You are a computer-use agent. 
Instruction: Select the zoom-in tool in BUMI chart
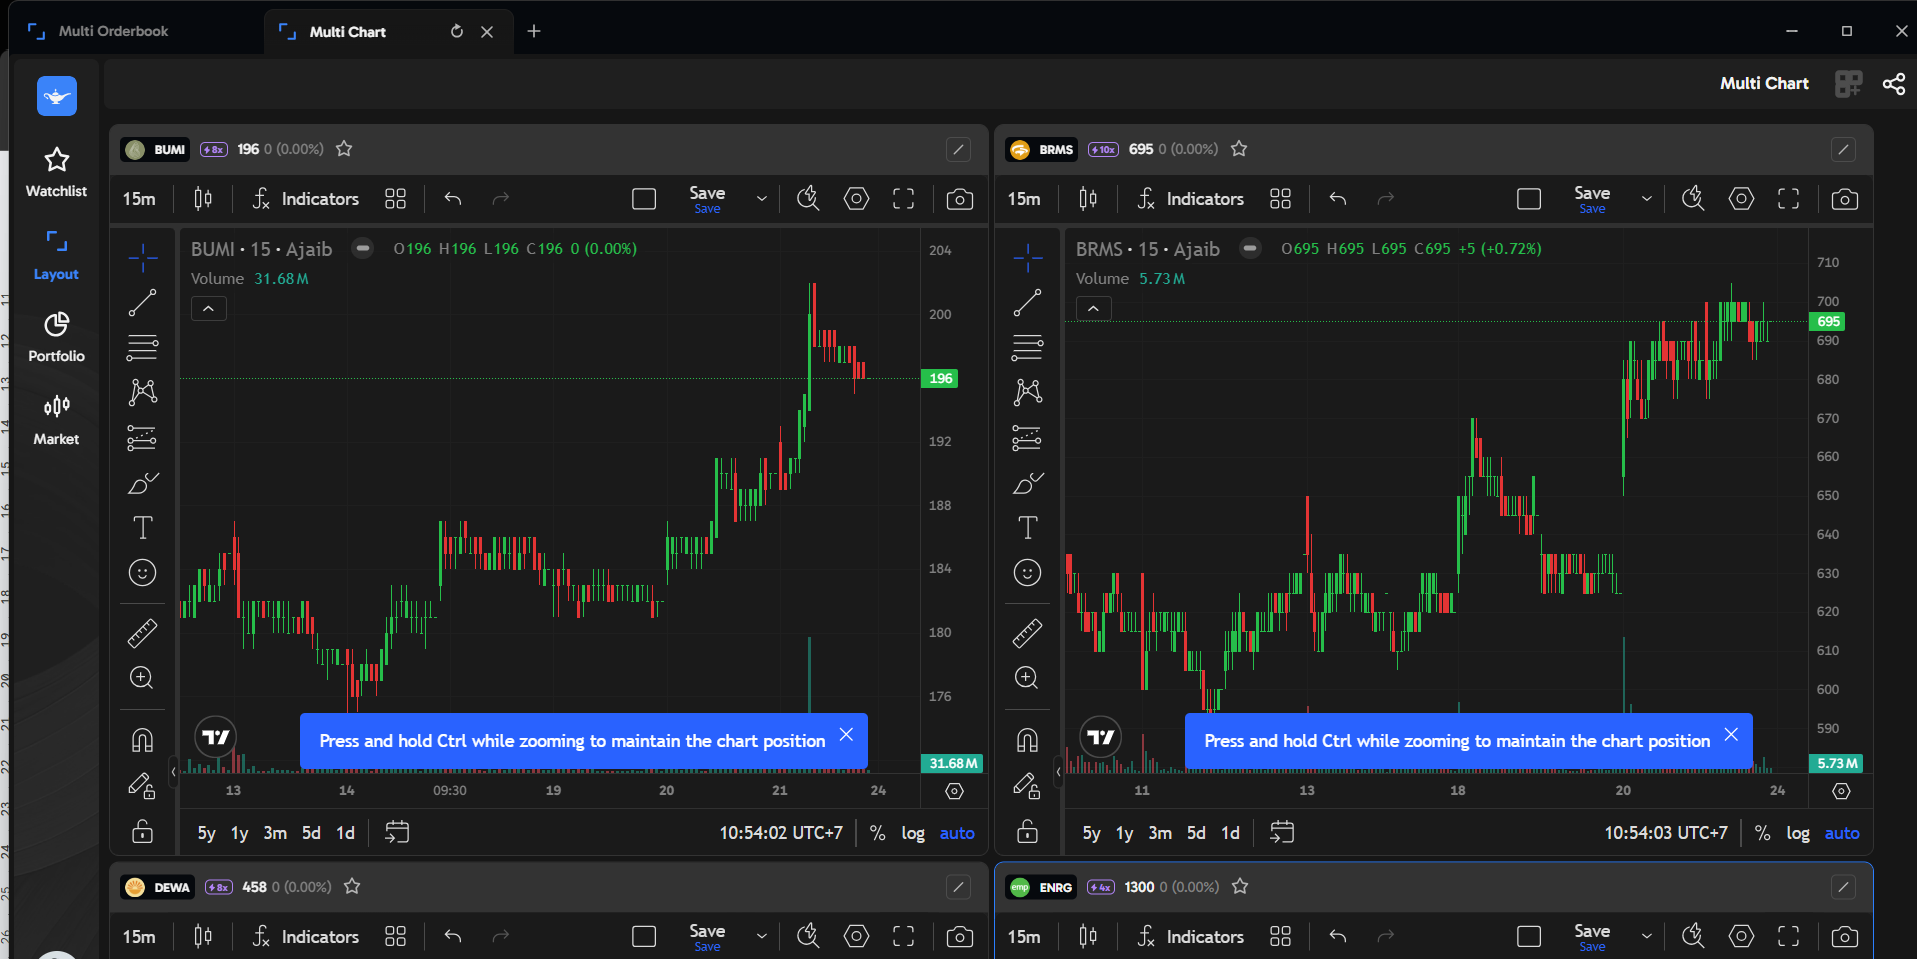click(142, 678)
